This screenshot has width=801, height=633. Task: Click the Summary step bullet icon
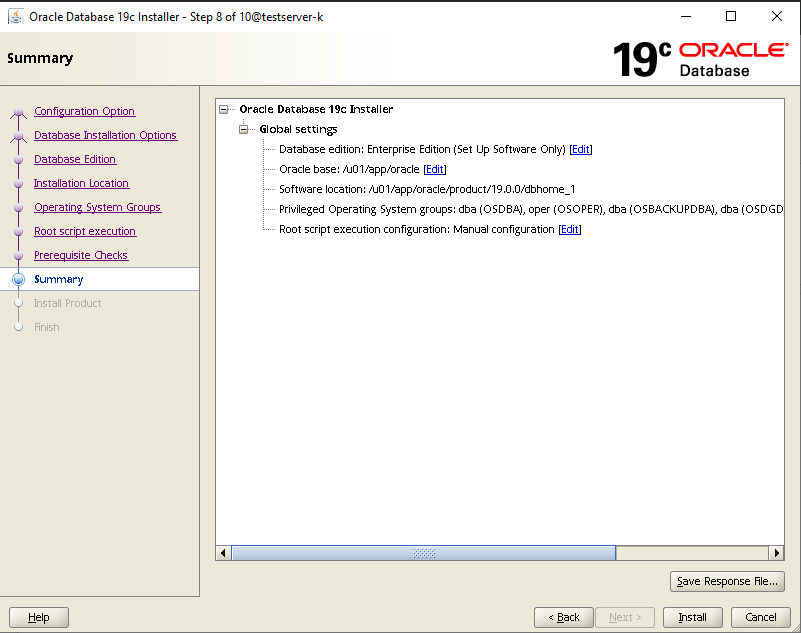click(x=18, y=279)
